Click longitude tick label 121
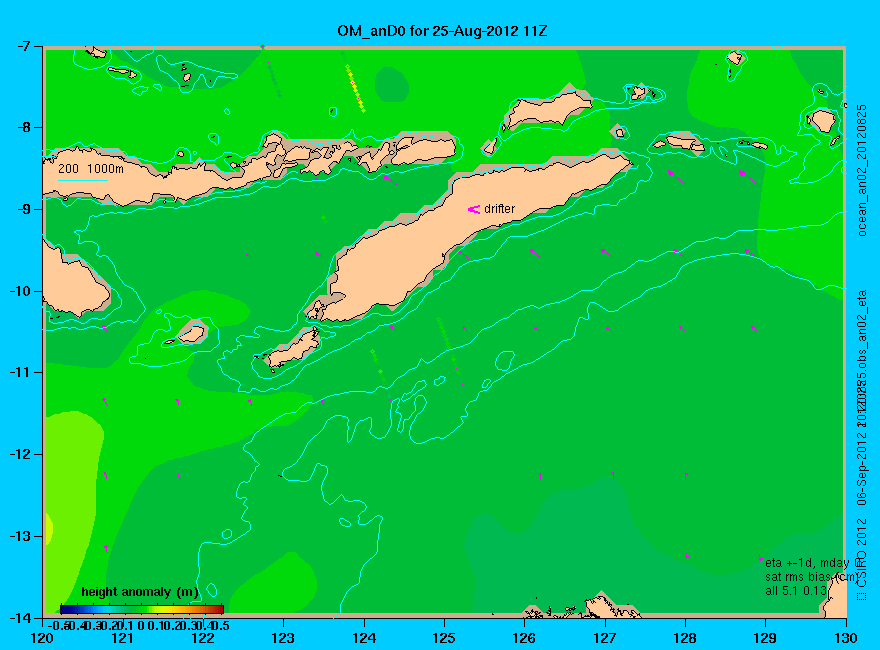This screenshot has width=880, height=650. point(123,638)
